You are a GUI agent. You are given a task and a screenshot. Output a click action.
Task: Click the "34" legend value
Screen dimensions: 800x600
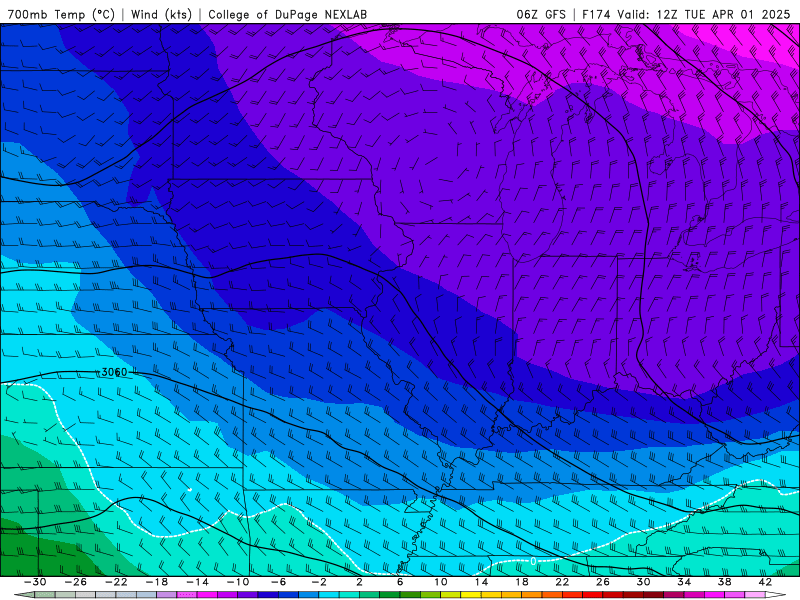pos(684,582)
